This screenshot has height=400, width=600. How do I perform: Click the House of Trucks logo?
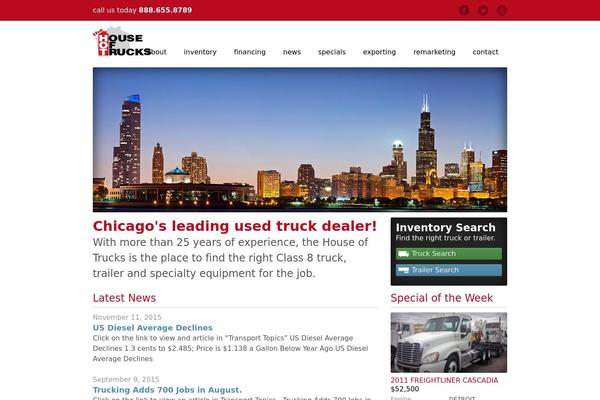point(122,42)
